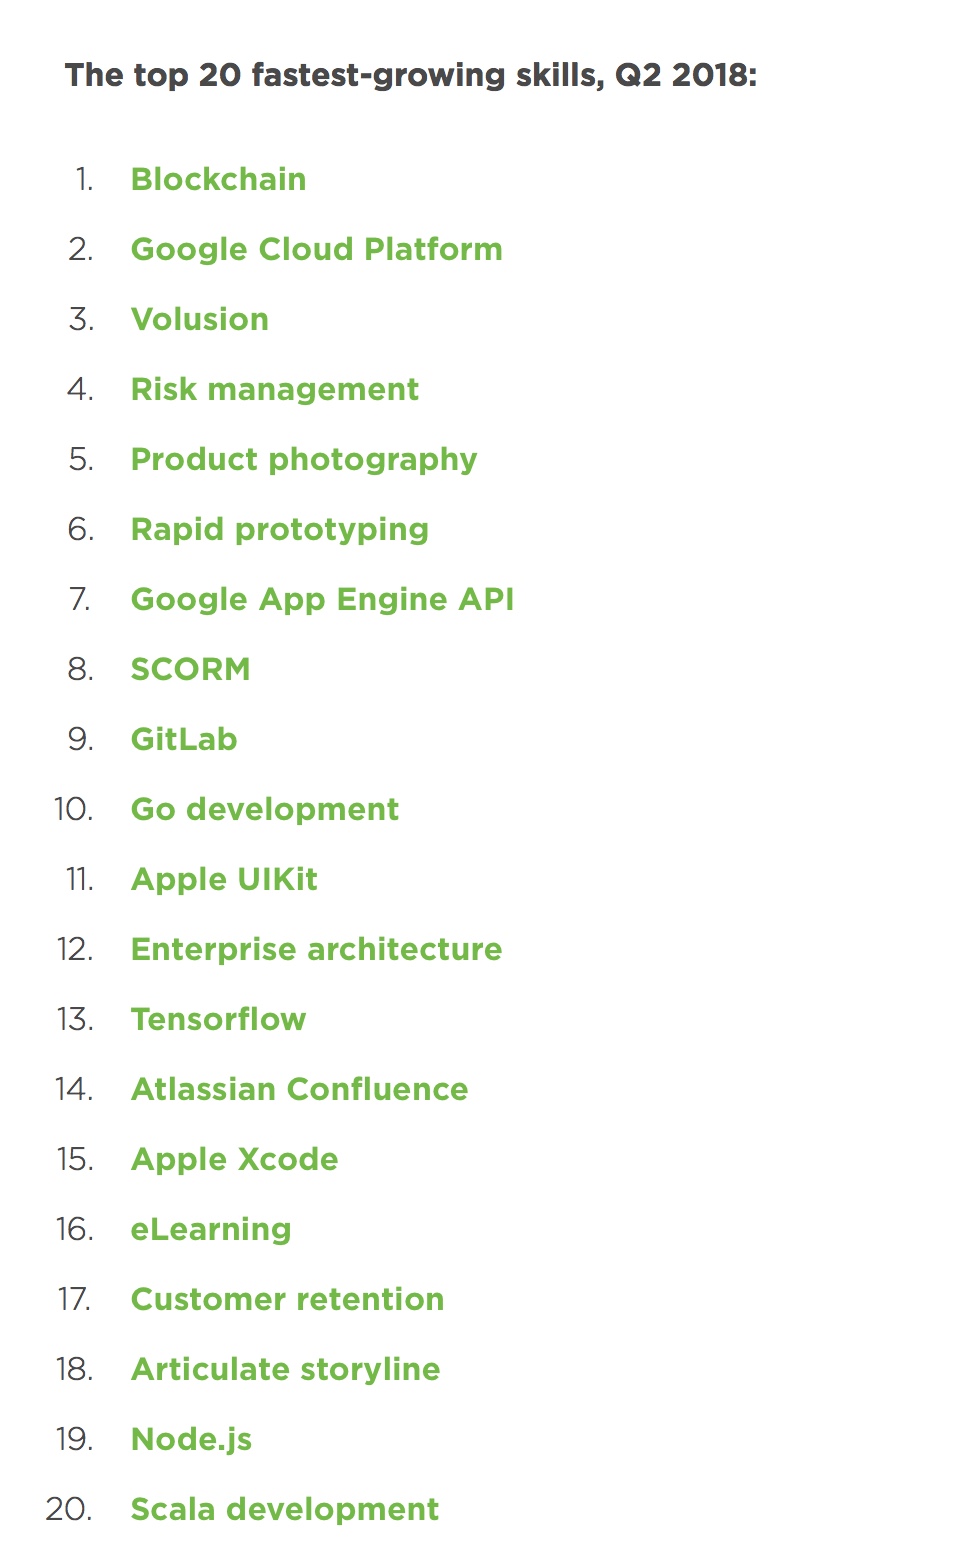Viewport: 958px width, 1550px height.
Task: Open the Google App Engine API link
Action: (x=322, y=600)
